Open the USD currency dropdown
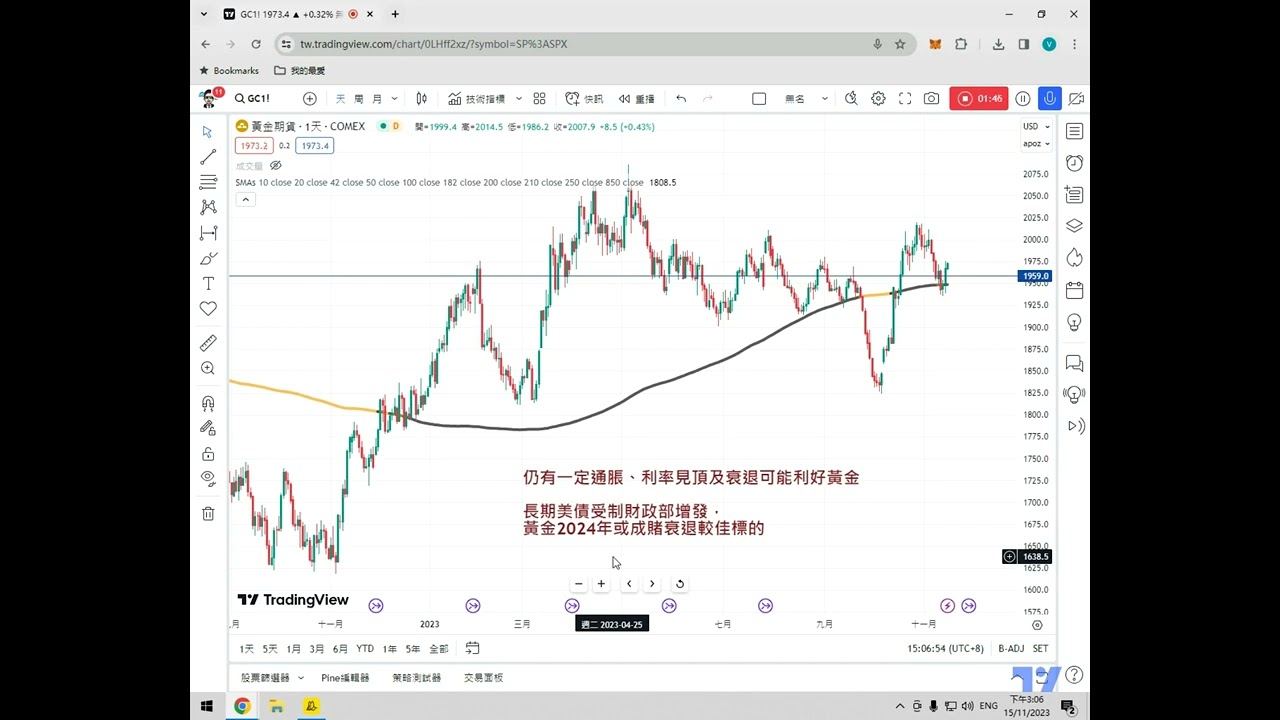1280x720 pixels. point(1036,127)
